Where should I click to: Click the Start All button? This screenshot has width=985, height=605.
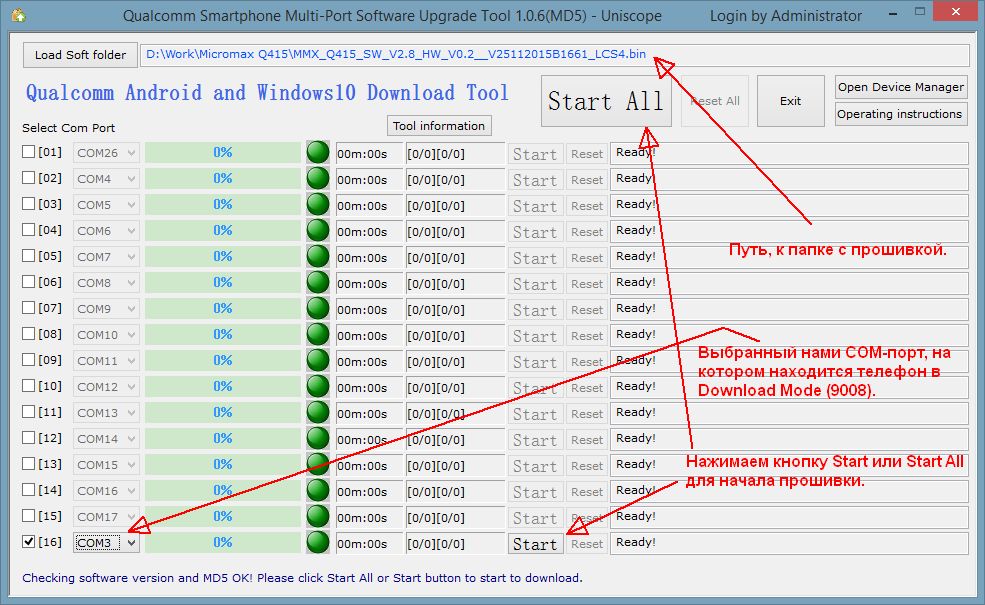[606, 101]
